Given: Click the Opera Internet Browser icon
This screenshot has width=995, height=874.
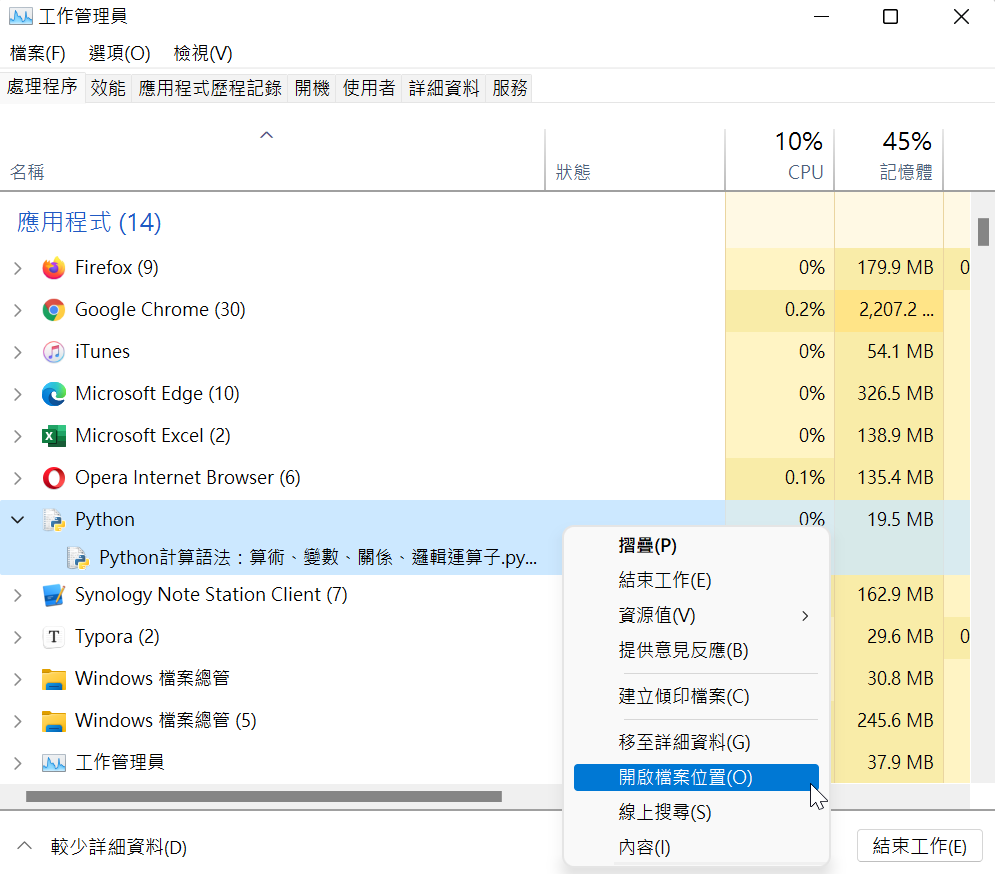Looking at the screenshot, I should (x=54, y=478).
